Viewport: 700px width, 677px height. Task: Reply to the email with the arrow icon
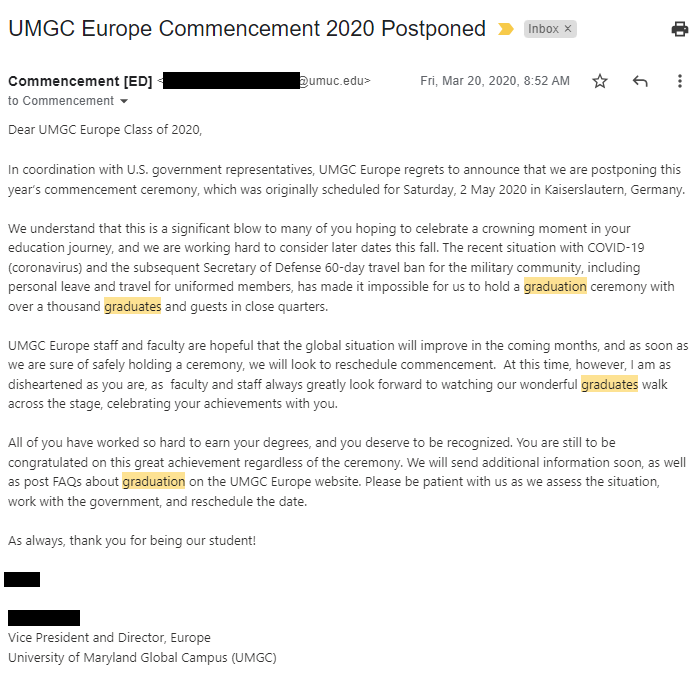coord(640,81)
